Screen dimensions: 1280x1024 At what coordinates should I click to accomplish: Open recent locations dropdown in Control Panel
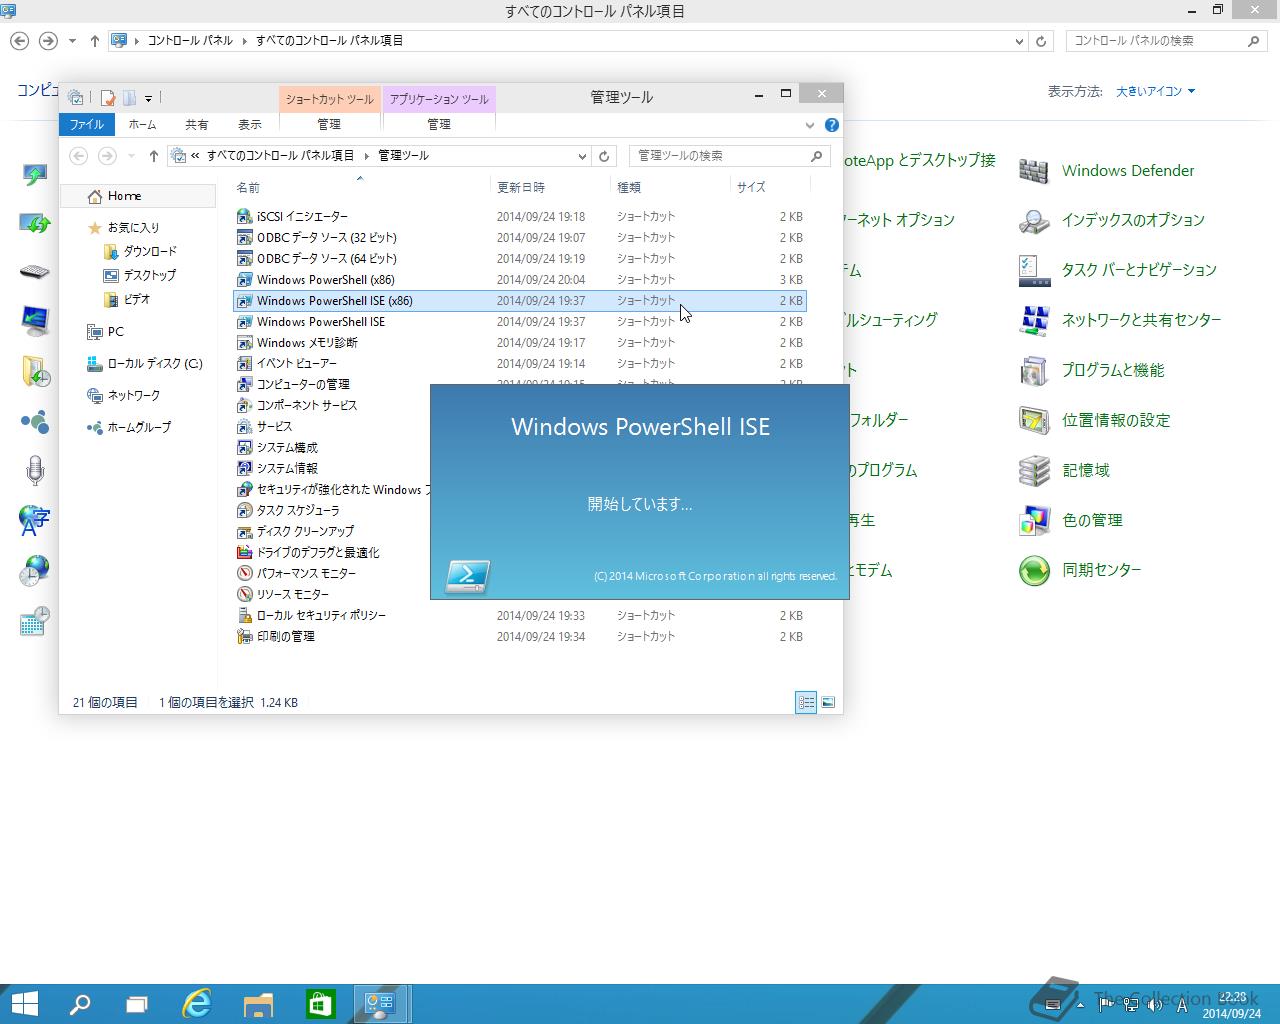(72, 41)
